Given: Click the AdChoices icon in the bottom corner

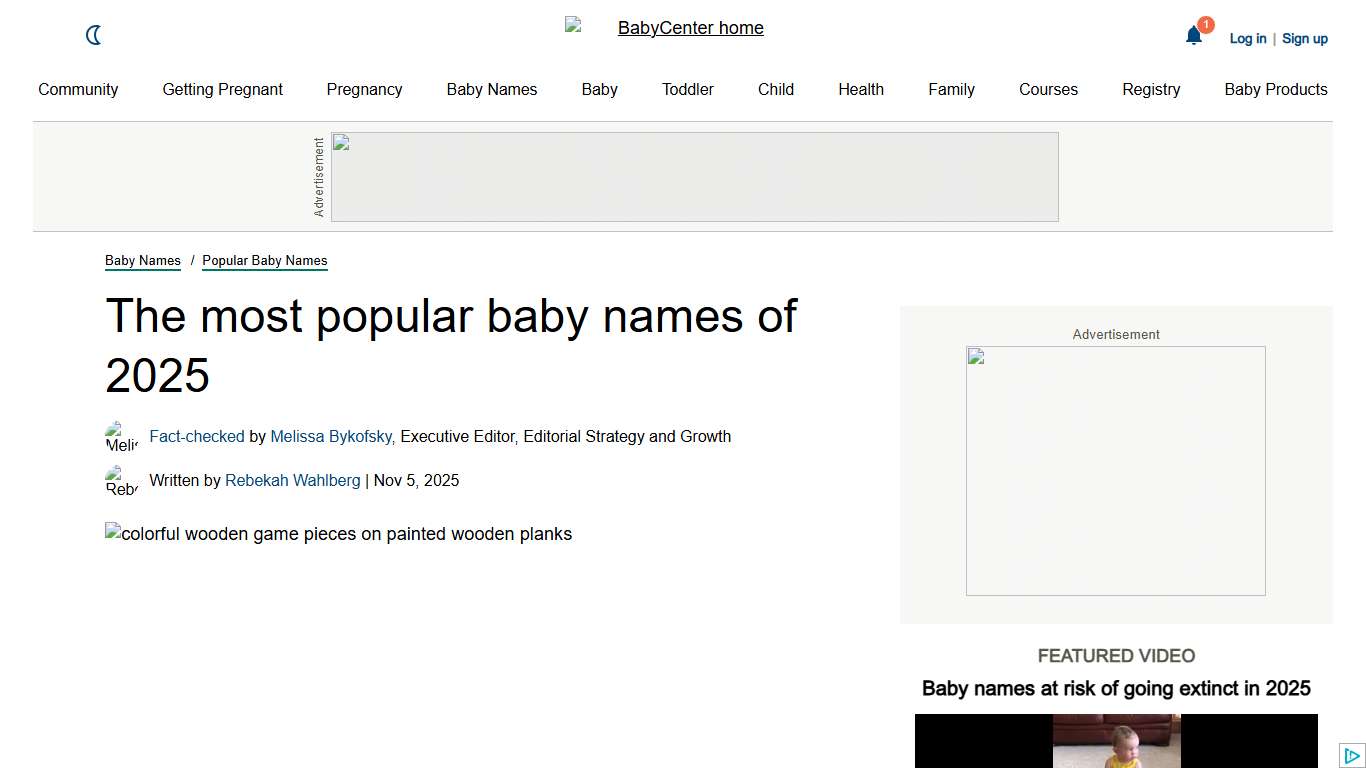Looking at the screenshot, I should tap(1352, 756).
